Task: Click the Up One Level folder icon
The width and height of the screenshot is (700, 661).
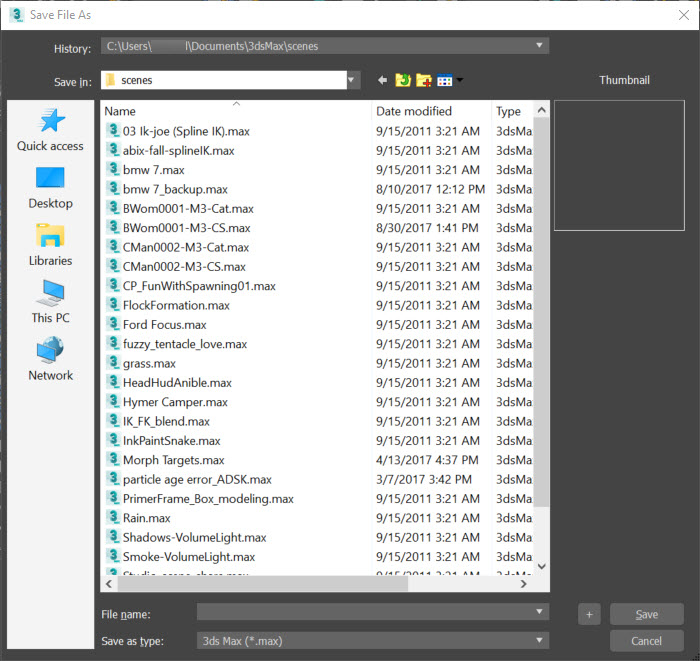Action: point(403,80)
